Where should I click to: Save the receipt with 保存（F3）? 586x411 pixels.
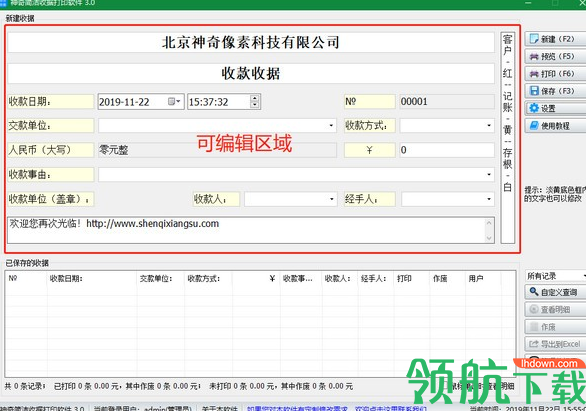(555, 91)
